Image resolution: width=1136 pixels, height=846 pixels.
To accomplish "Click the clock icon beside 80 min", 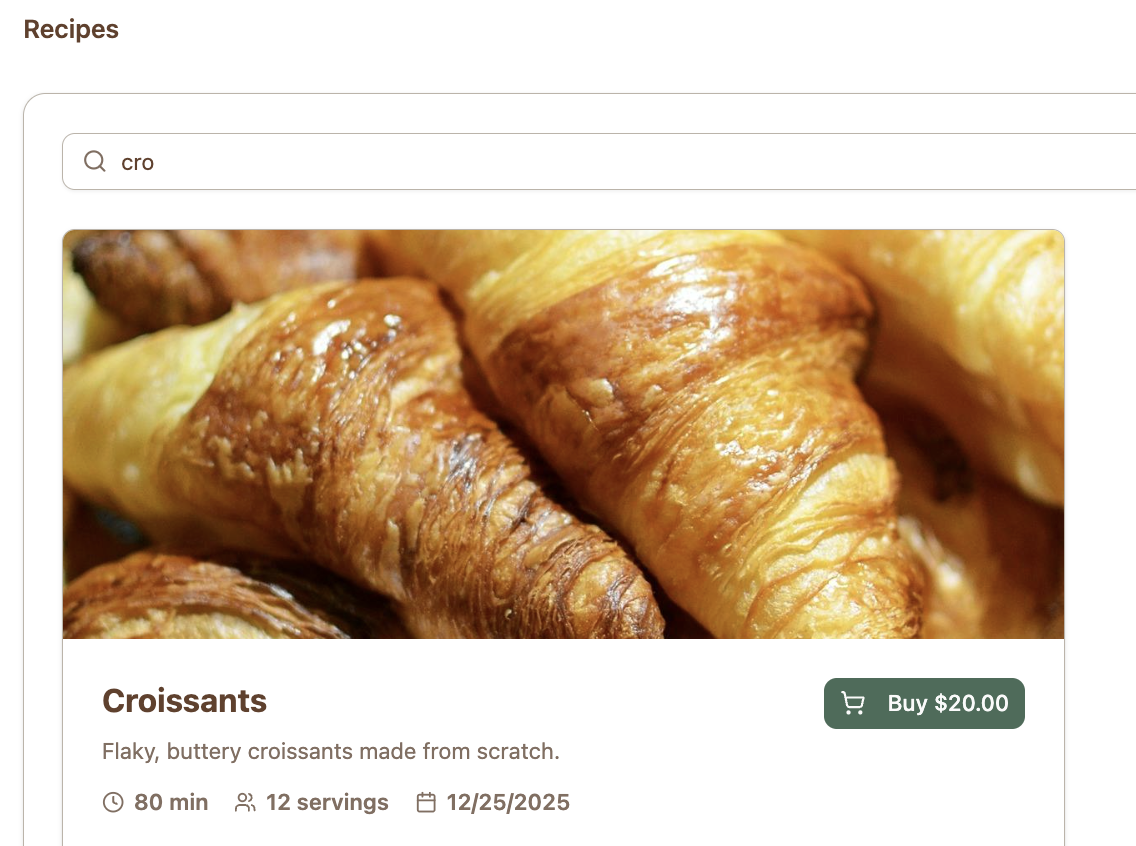I will [113, 803].
